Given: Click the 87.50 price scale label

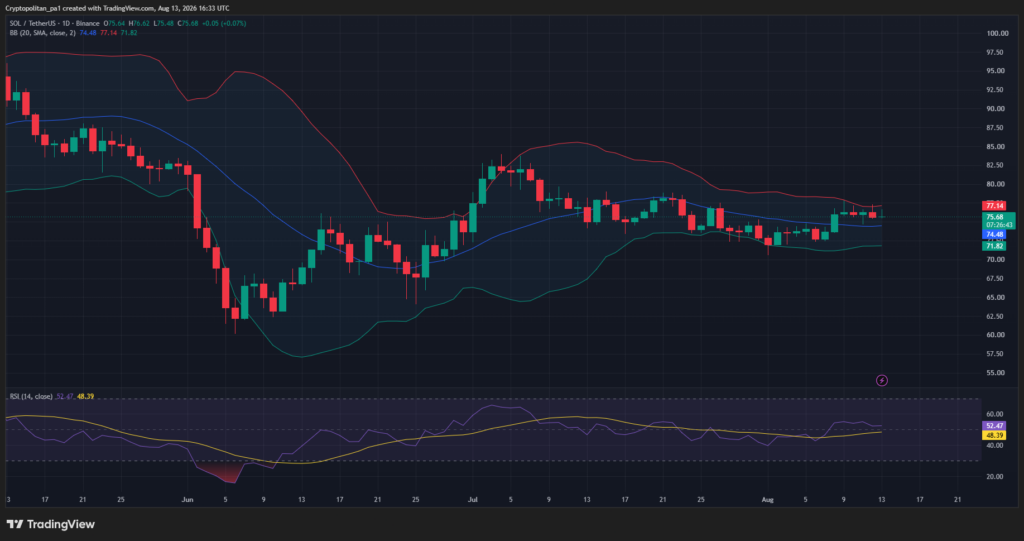Looking at the screenshot, I should click(995, 128).
